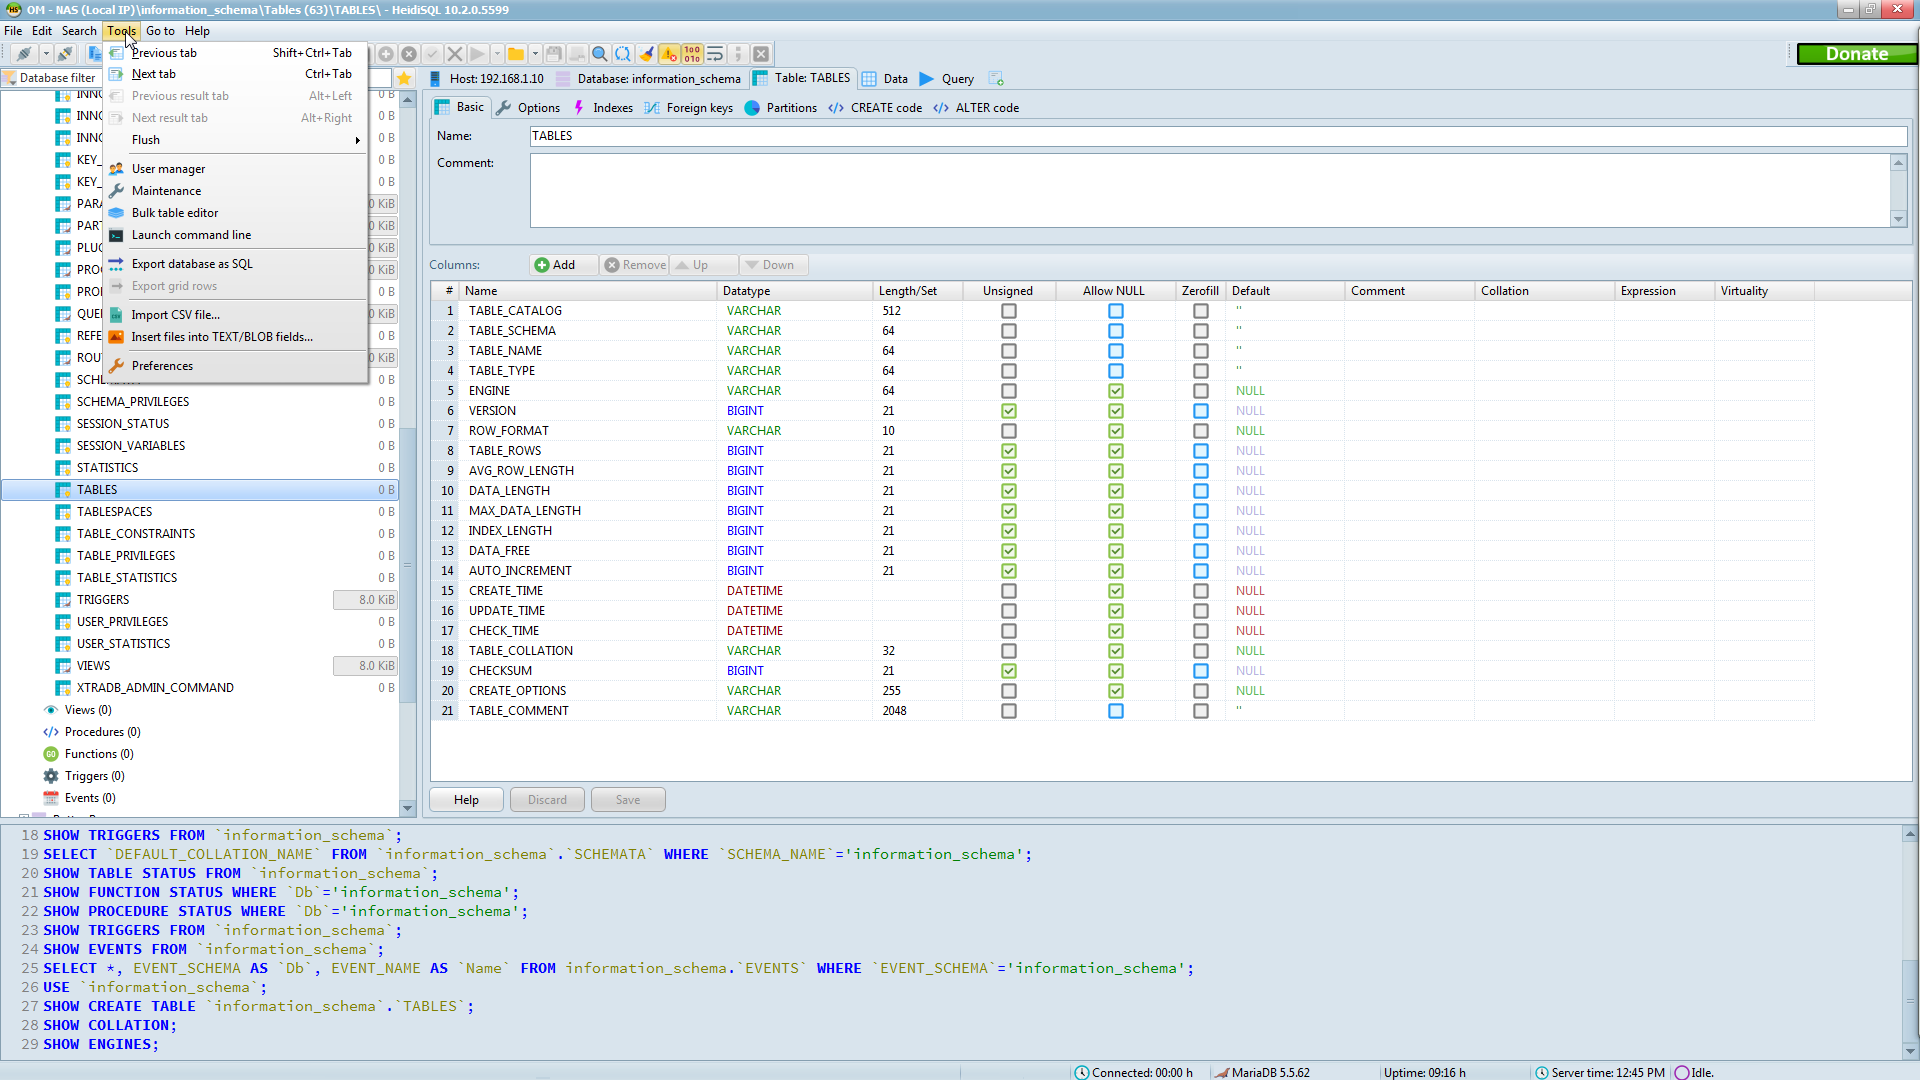Viewport: 1920px width, 1080px height.
Task: Click the magnifier search icon in toolbar
Action: (x=599, y=54)
